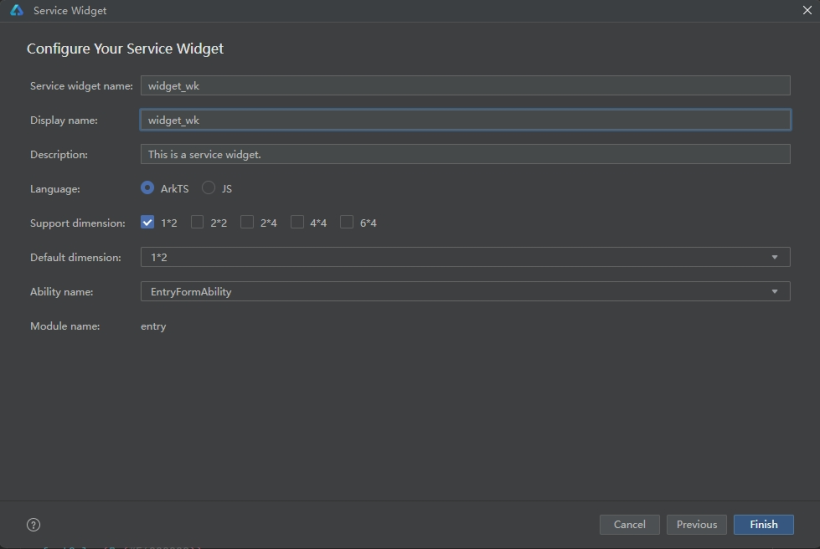Uncheck the 1*2 dimension checkbox
Screen dimensions: 820x549
[x=147, y=222]
